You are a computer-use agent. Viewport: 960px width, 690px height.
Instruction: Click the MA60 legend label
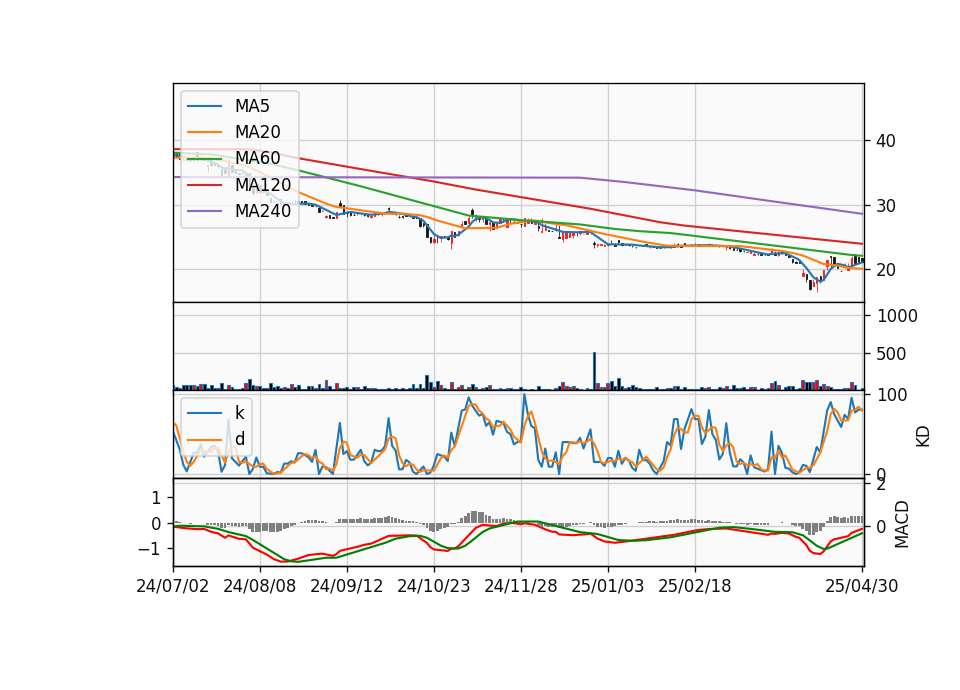coord(257,158)
